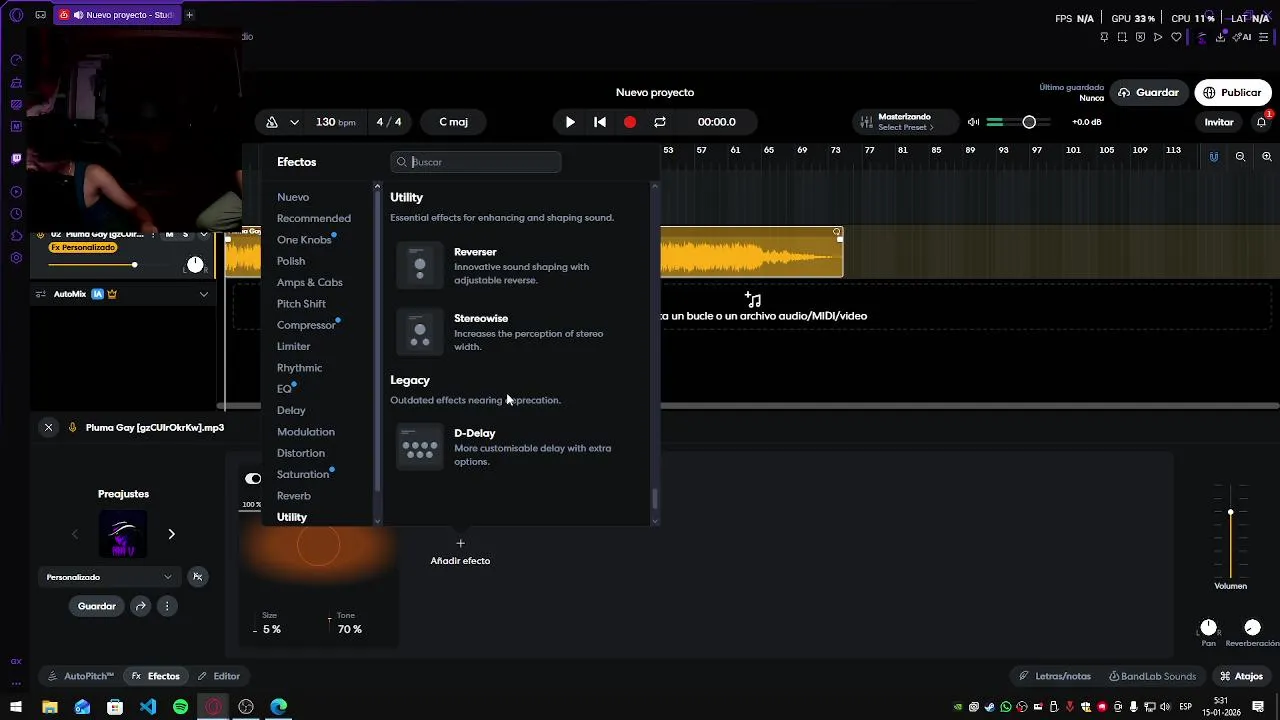Expand the Pluma Gay track chevron
Image resolution: width=1280 pixels, height=720 pixels.
click(203, 235)
